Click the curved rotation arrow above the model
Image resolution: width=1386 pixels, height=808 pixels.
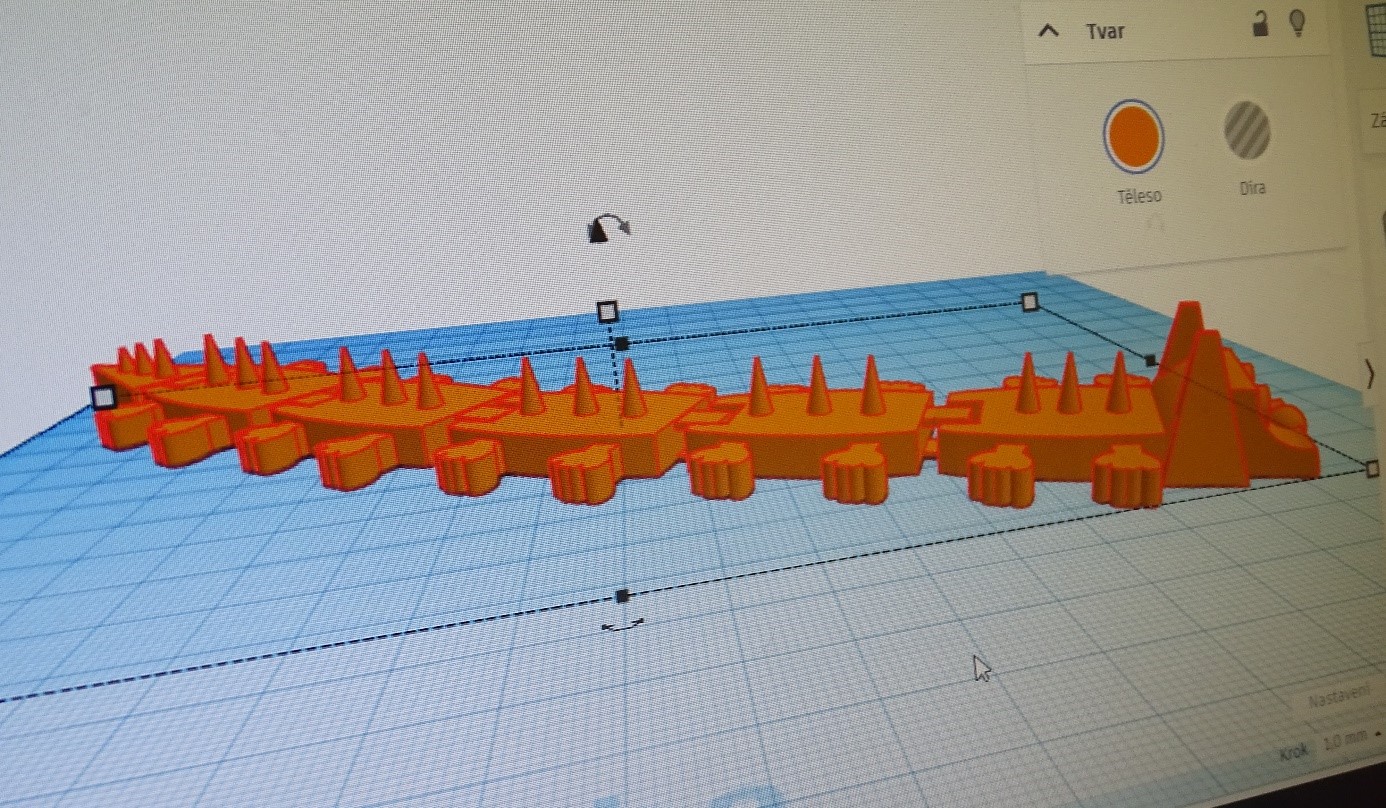pyautogui.click(x=606, y=226)
